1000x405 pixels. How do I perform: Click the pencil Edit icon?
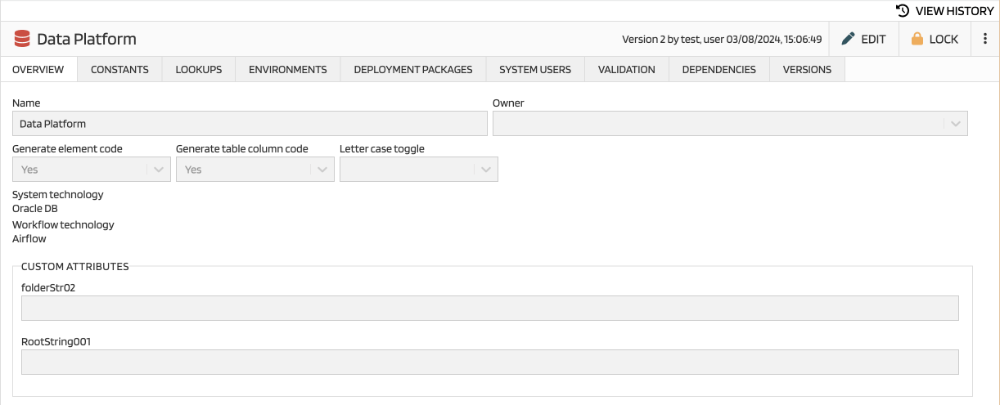pos(848,39)
